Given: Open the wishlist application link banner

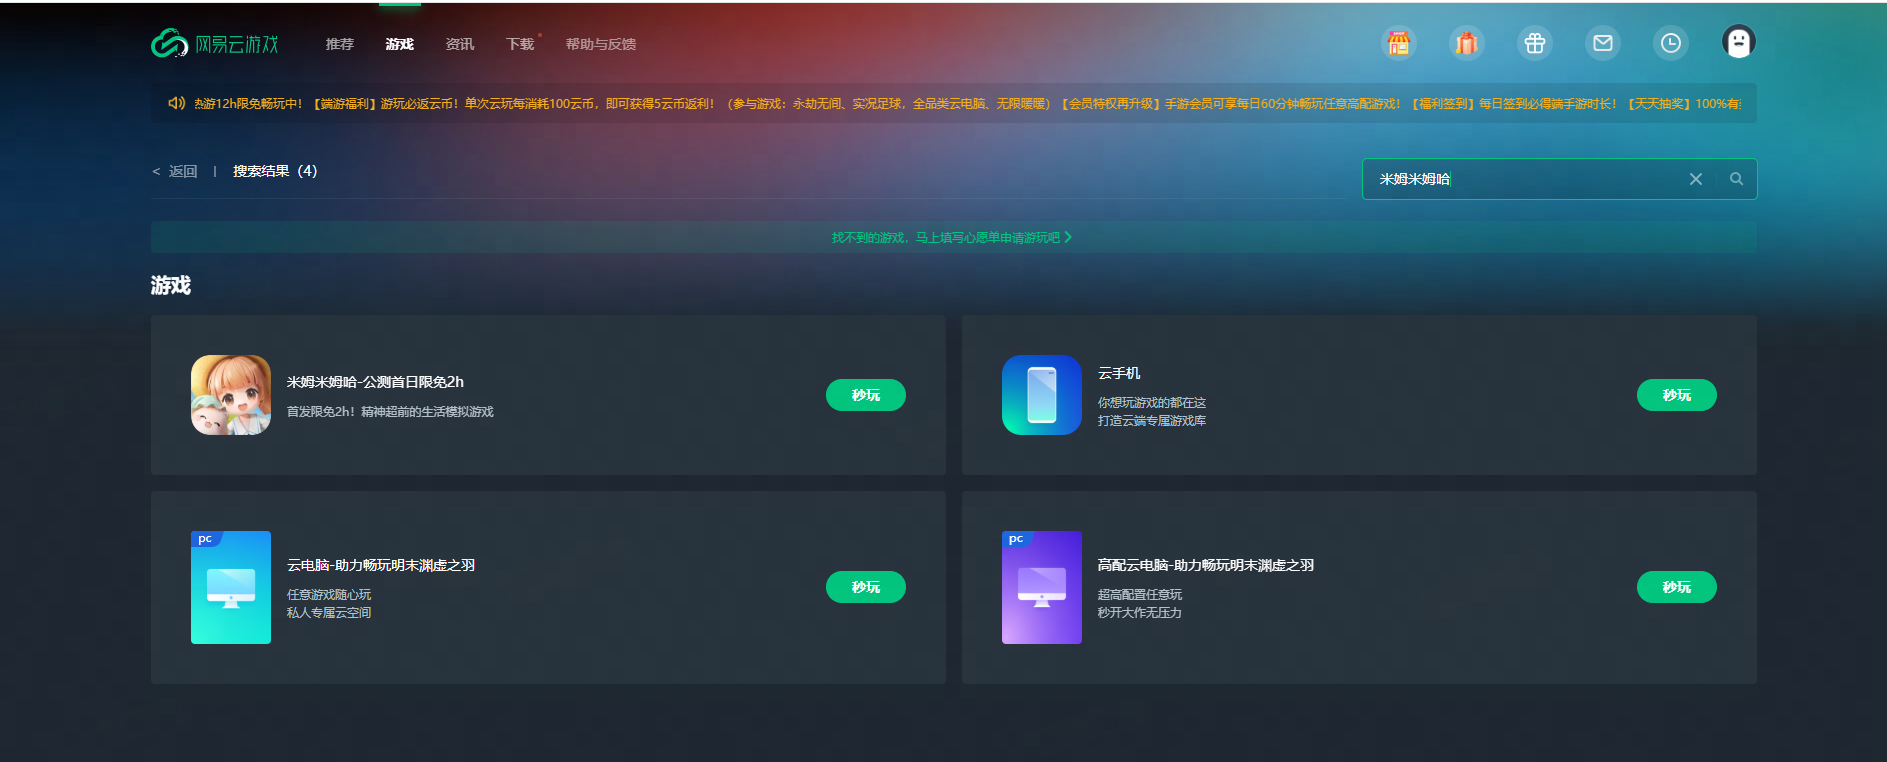Looking at the screenshot, I should 951,237.
